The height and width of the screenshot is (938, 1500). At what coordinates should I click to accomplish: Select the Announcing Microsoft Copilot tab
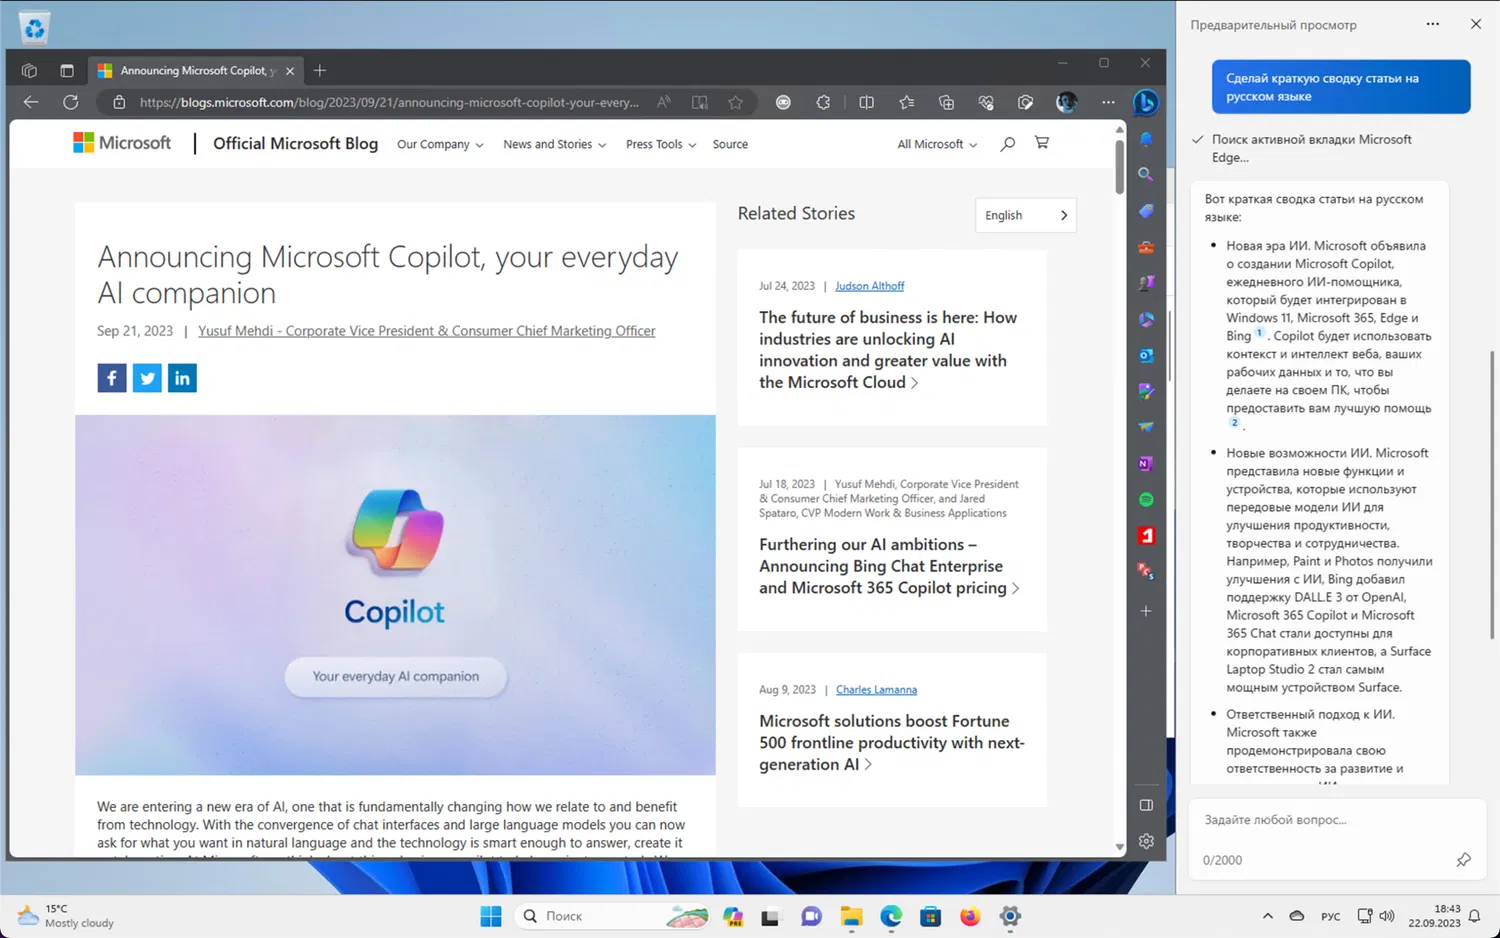(x=195, y=71)
